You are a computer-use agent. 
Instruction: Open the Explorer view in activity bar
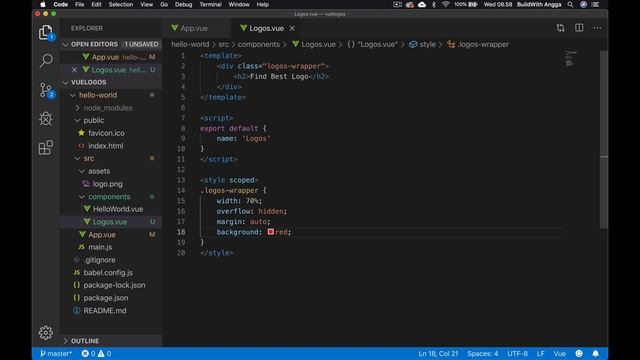click(x=46, y=32)
